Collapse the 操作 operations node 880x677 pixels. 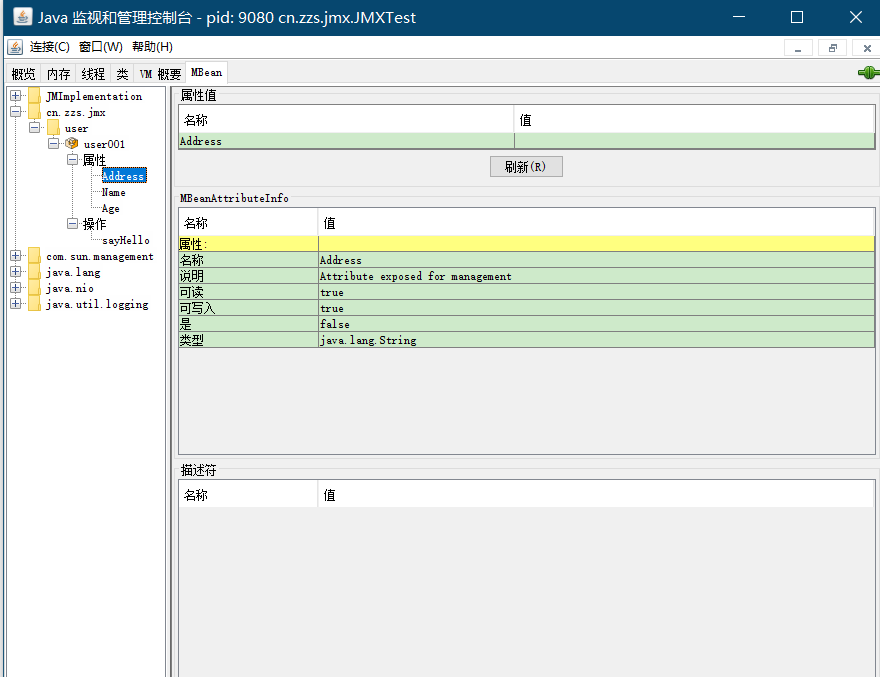pos(72,223)
